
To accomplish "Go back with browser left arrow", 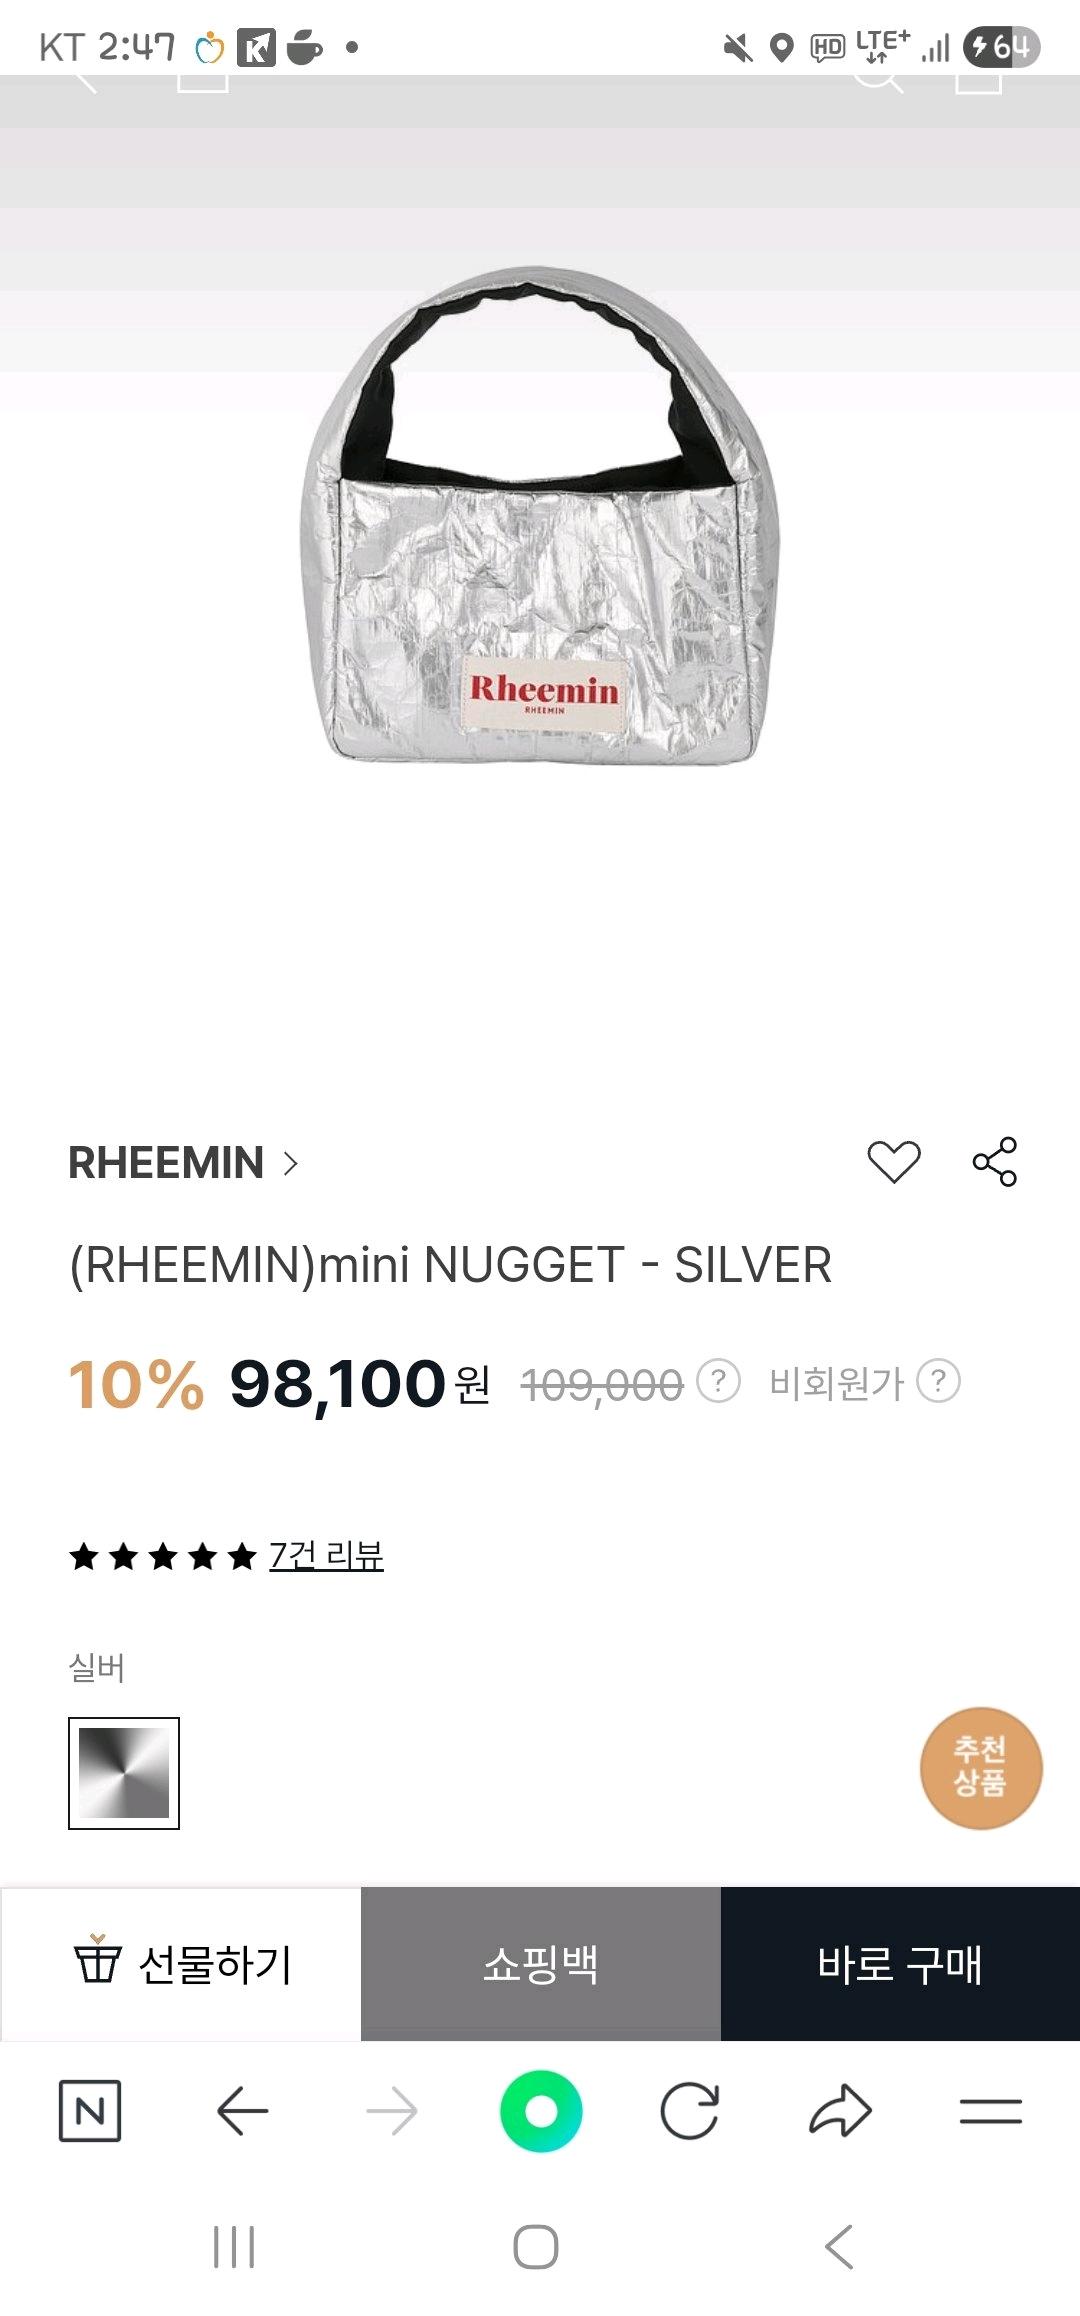I will coord(242,2111).
